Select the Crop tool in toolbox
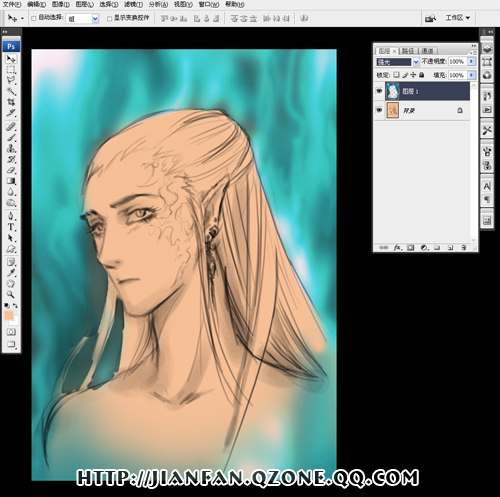This screenshot has height=497, width=500. pyautogui.click(x=11, y=102)
